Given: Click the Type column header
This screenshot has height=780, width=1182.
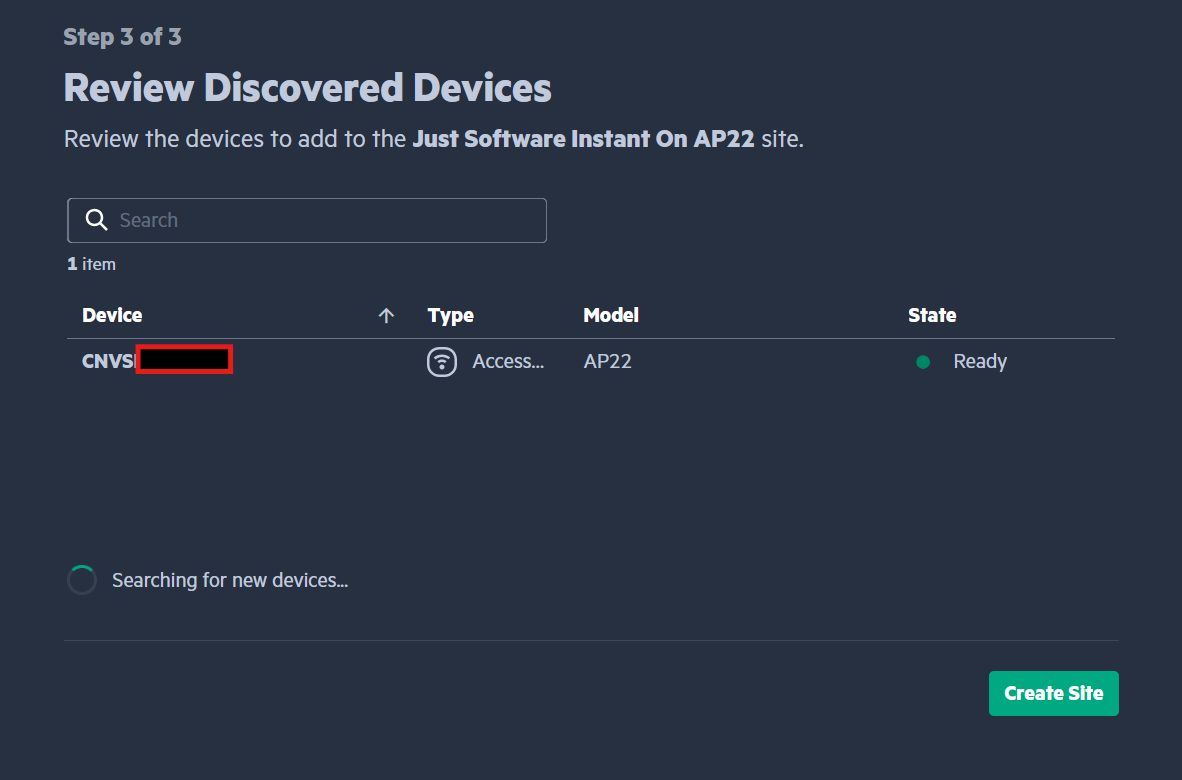Looking at the screenshot, I should 451,315.
